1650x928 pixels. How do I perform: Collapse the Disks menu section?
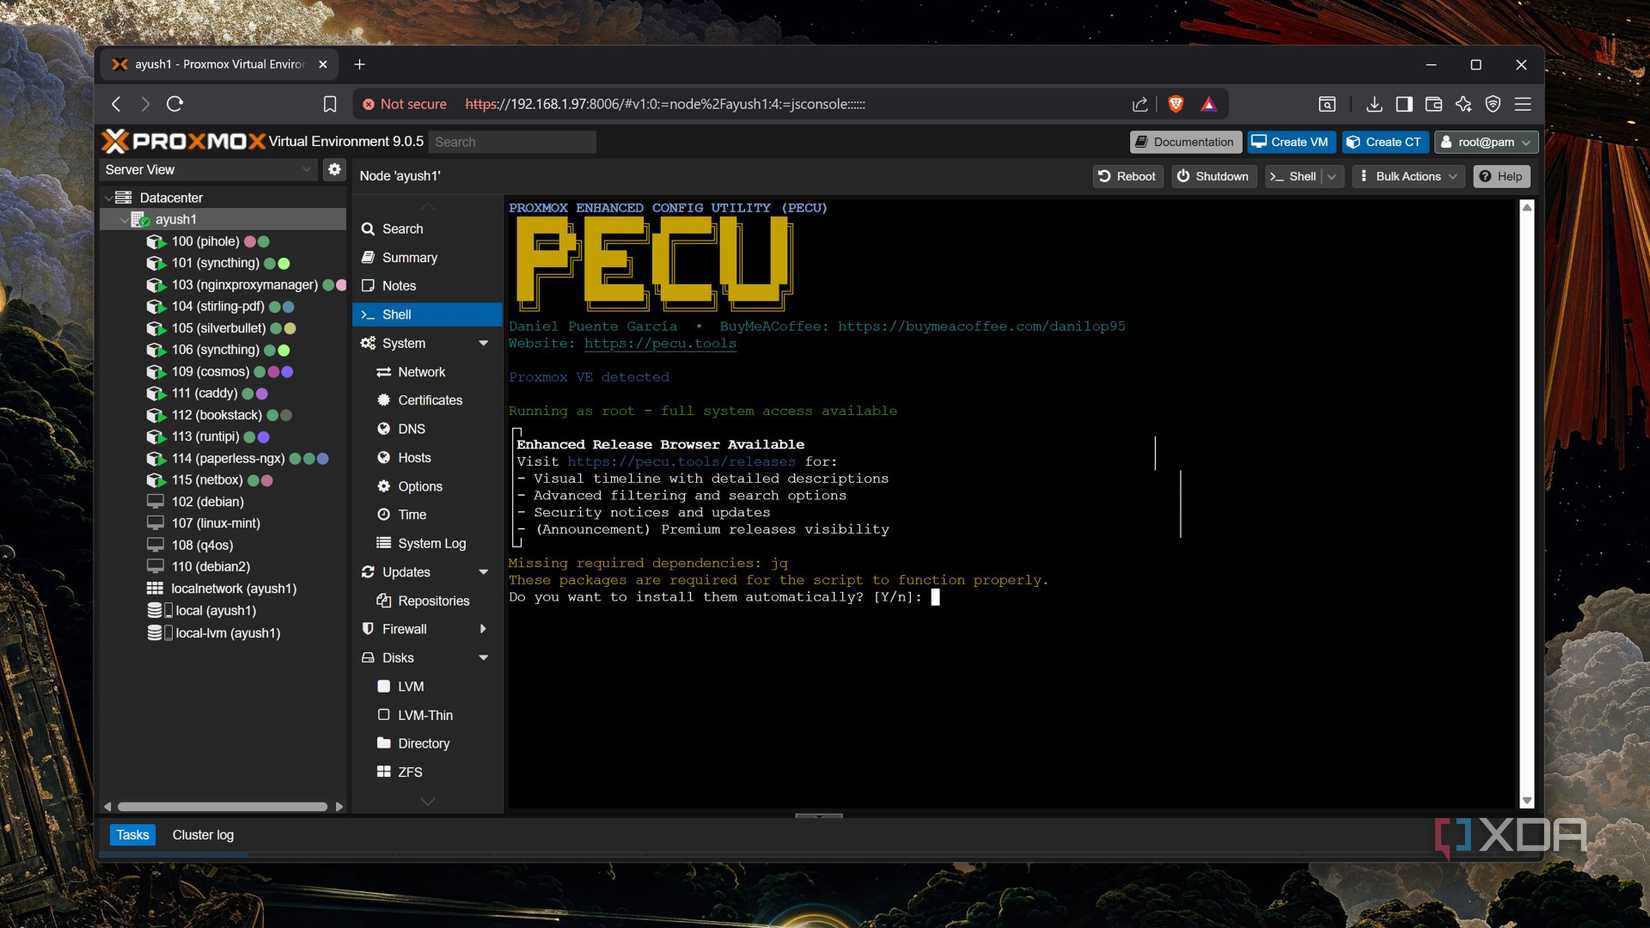484,658
